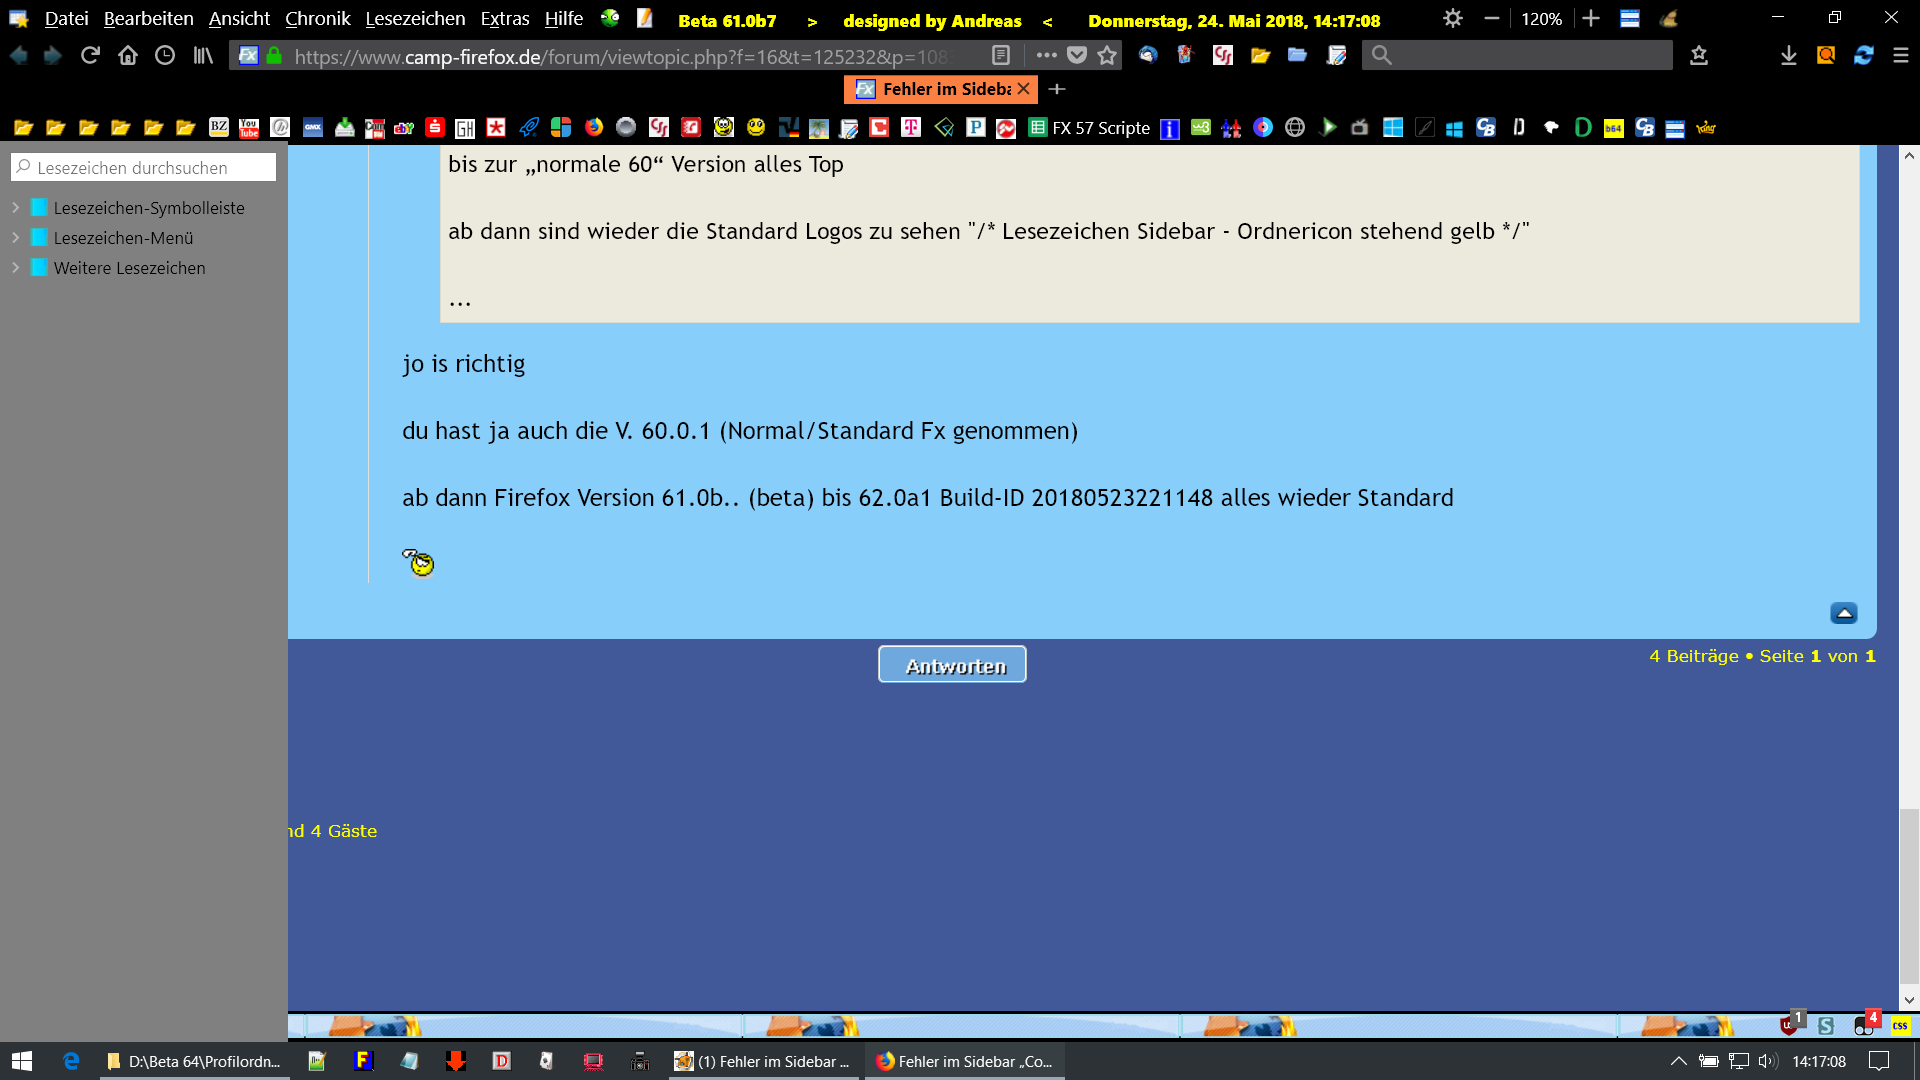This screenshot has height=1080, width=1920.
Task: Zoom out with minus button
Action: pyautogui.click(x=1491, y=19)
